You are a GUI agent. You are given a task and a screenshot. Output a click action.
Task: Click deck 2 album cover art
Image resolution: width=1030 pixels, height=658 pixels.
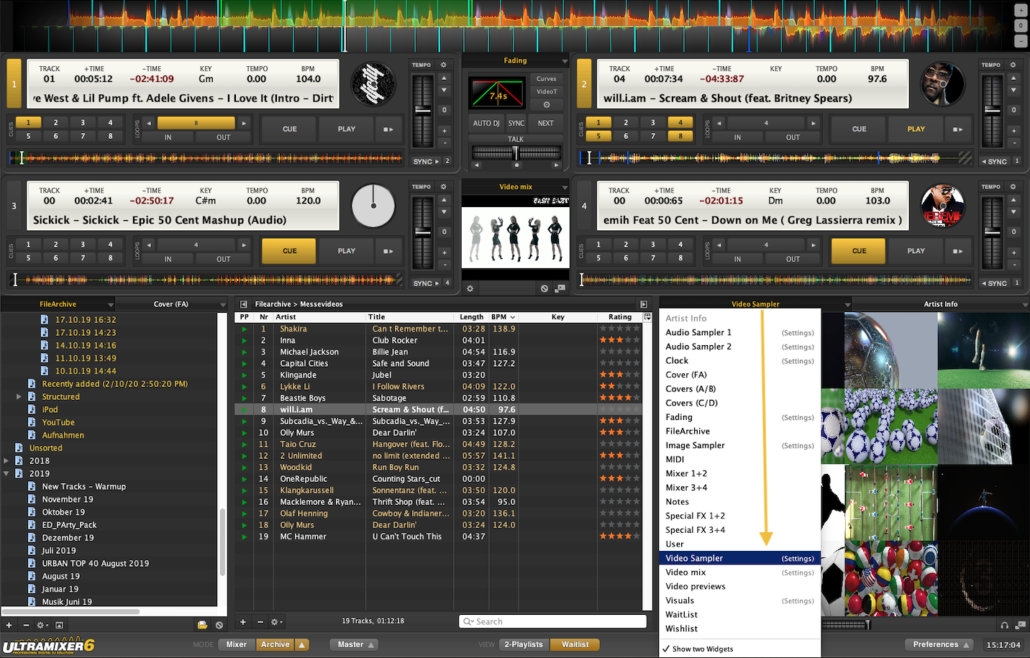coord(942,84)
